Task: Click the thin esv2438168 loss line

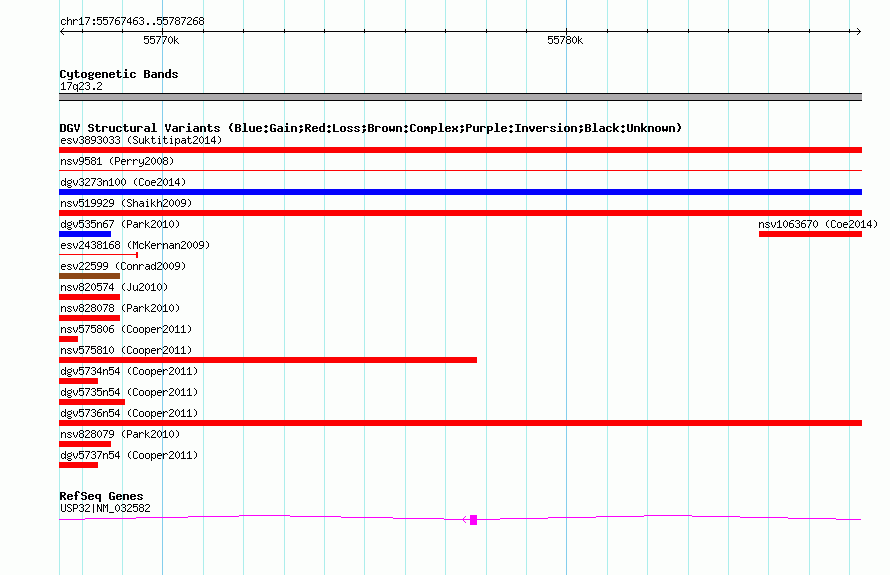Action: click(99, 255)
